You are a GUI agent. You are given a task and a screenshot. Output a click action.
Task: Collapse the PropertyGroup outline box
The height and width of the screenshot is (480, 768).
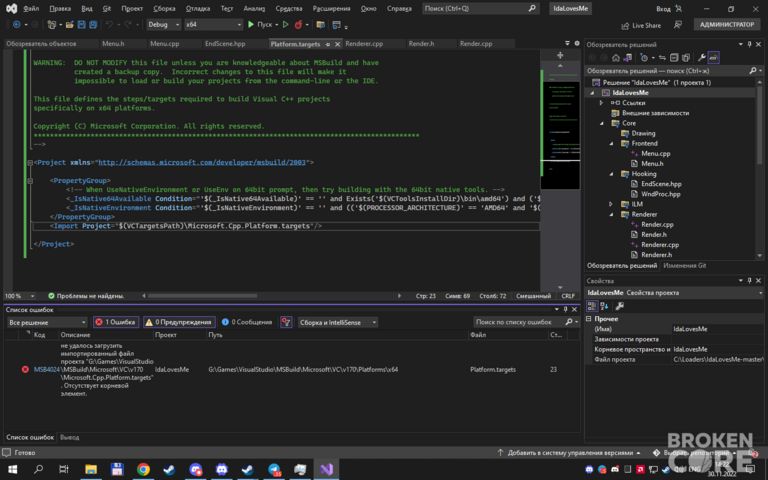[30, 181]
